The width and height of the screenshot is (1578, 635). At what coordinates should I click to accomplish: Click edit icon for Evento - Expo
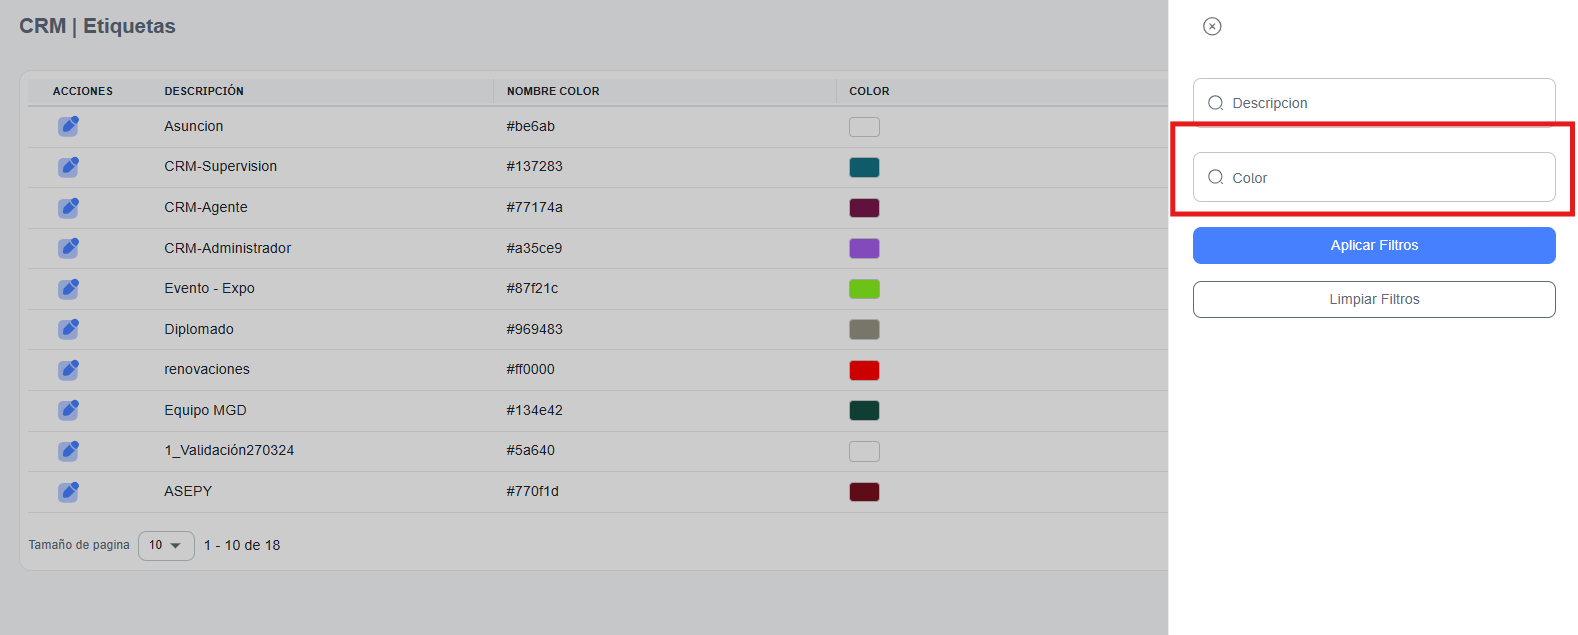pyautogui.click(x=68, y=289)
